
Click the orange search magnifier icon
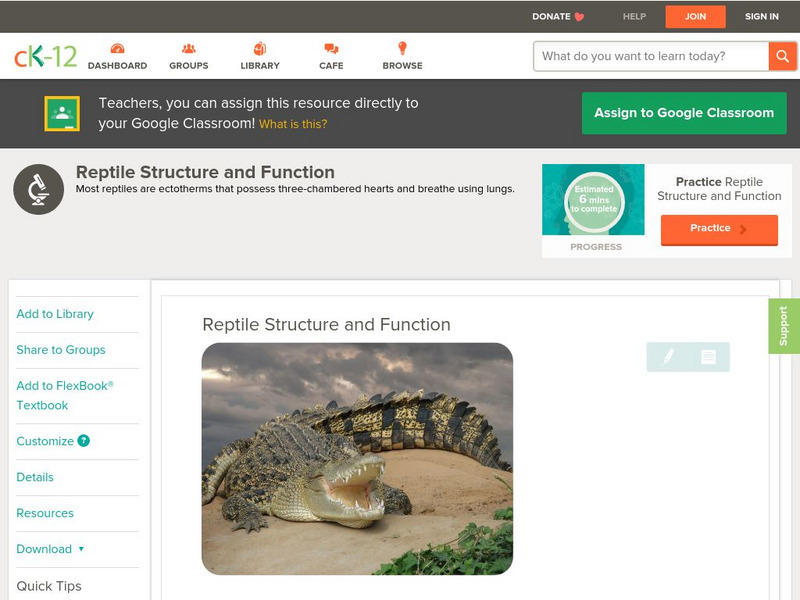point(783,56)
